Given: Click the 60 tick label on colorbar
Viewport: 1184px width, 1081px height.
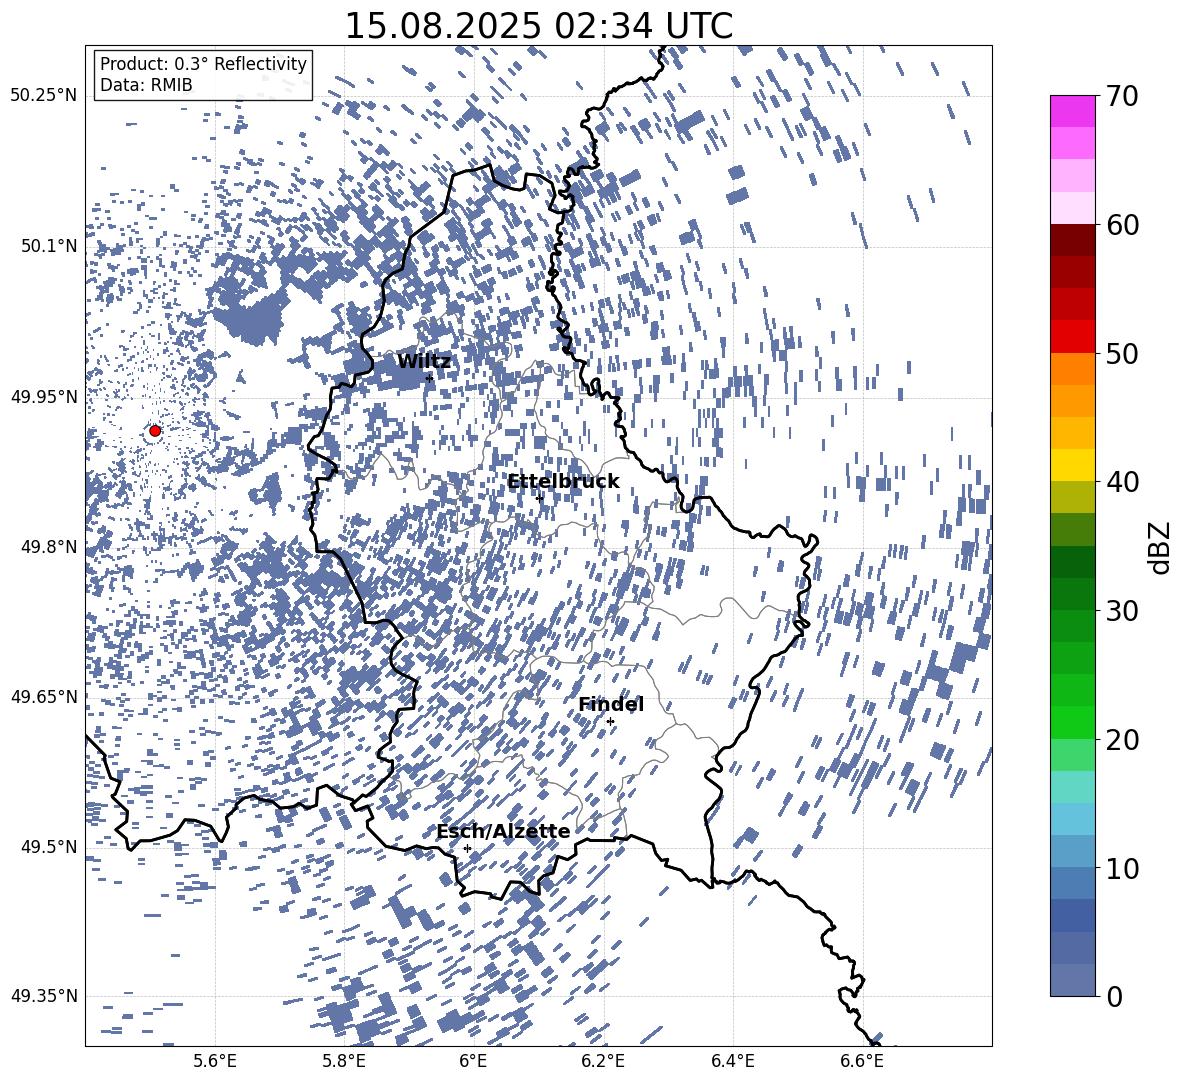Looking at the screenshot, I should [1122, 225].
